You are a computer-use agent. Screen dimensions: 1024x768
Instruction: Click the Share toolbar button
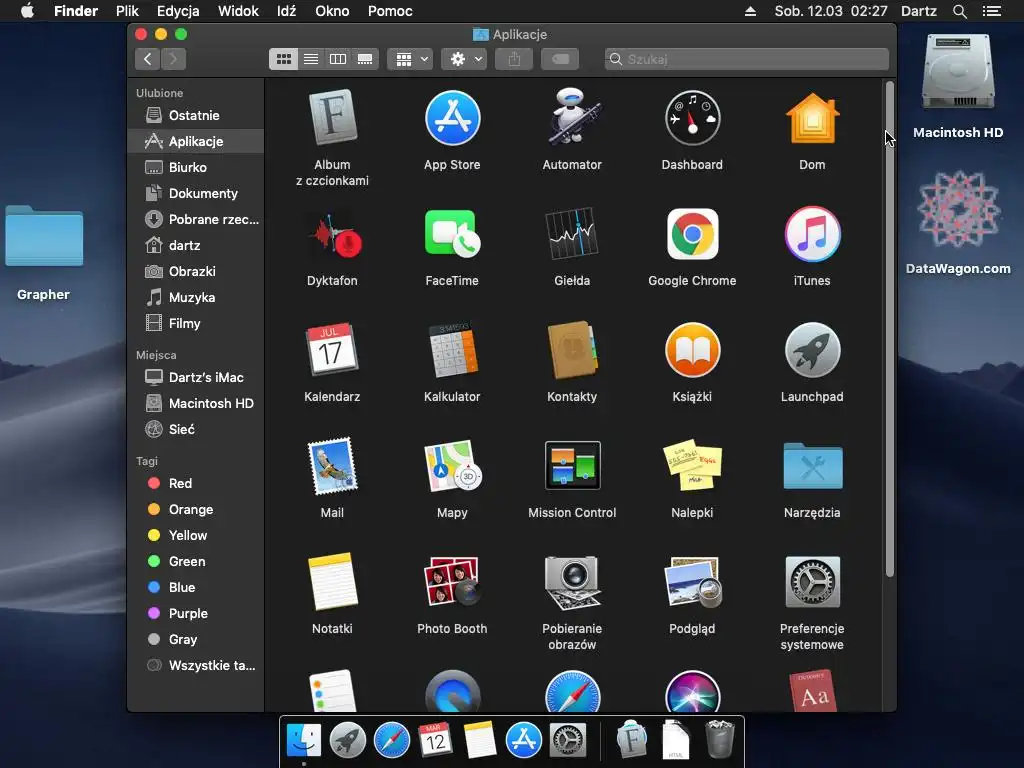coord(515,59)
